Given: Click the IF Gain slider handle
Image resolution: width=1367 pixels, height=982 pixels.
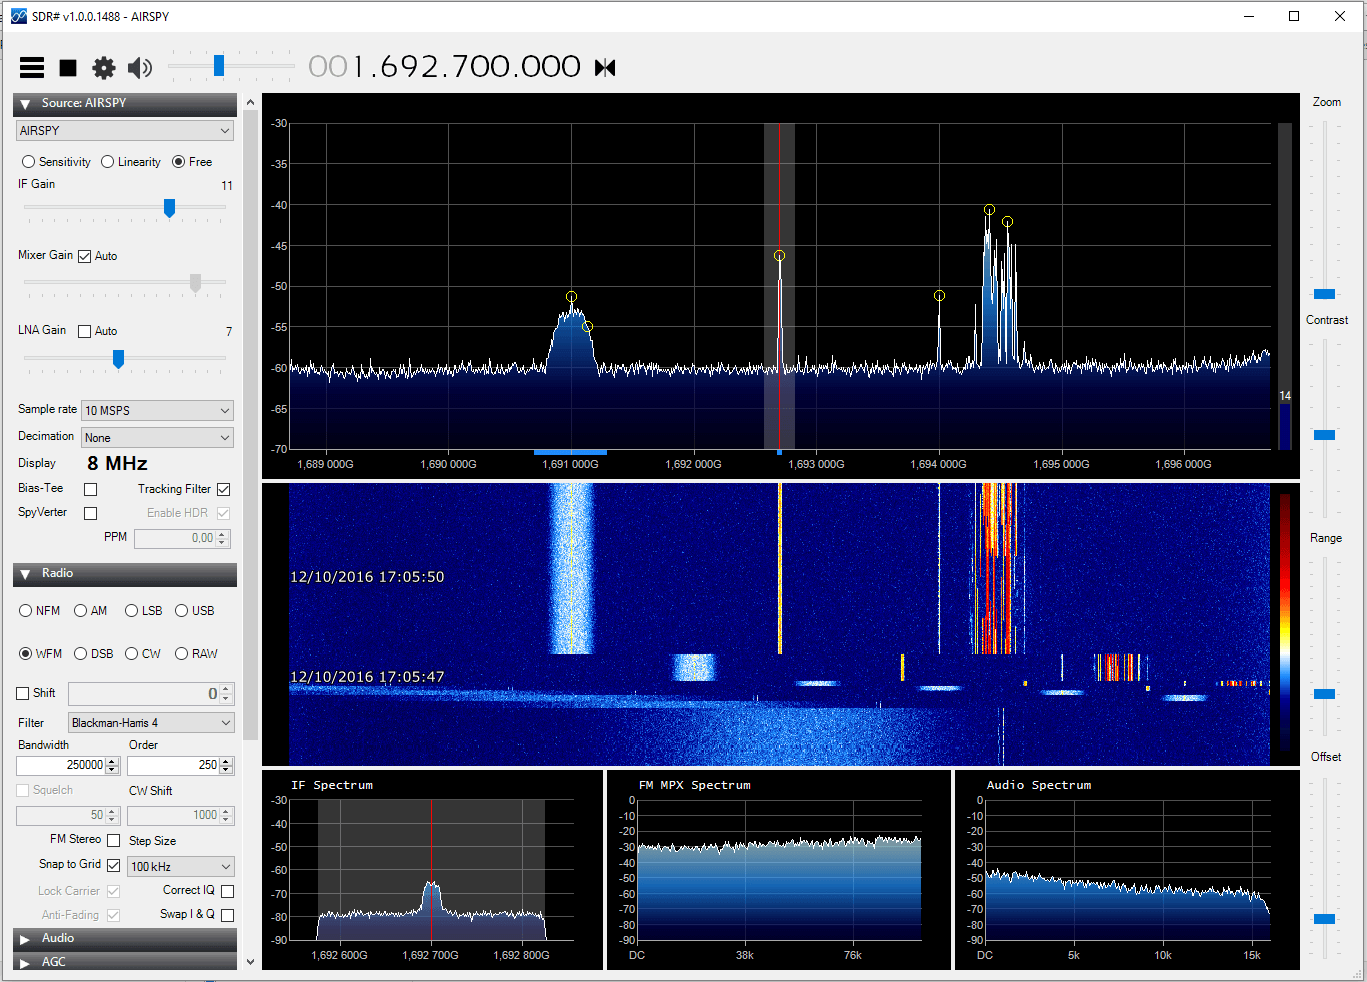Looking at the screenshot, I should coord(169,208).
